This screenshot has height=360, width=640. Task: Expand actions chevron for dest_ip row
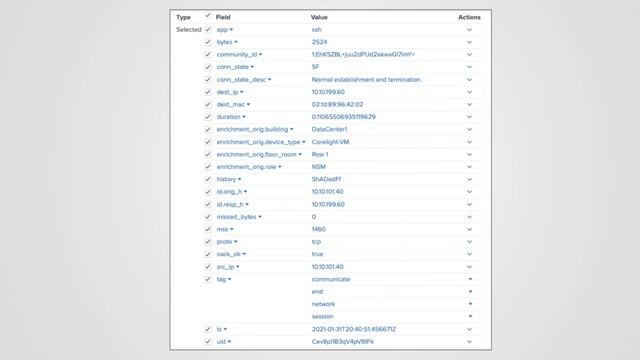pos(469,92)
